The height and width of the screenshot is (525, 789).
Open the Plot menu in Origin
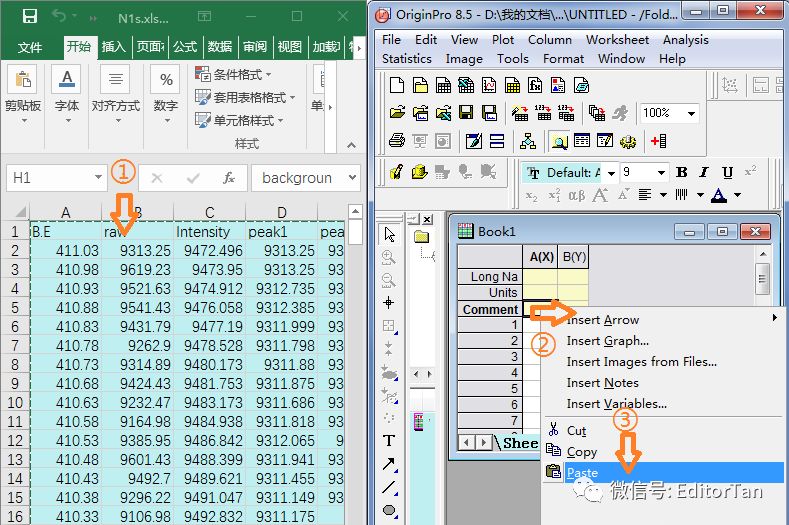[x=503, y=40]
